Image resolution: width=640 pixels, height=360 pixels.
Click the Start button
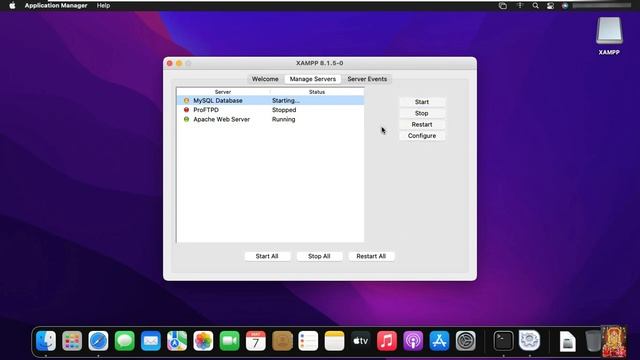(x=422, y=102)
